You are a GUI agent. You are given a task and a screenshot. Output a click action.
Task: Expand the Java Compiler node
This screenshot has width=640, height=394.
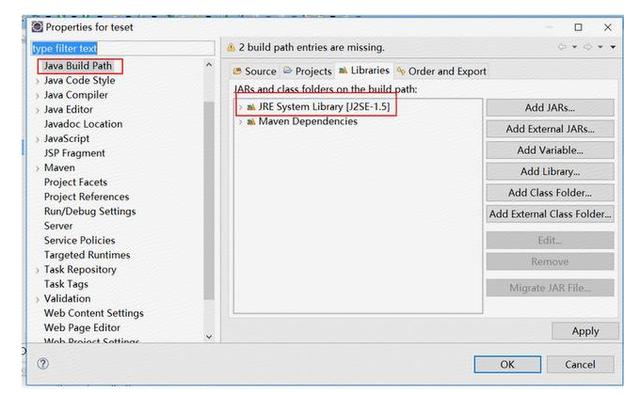point(38,96)
